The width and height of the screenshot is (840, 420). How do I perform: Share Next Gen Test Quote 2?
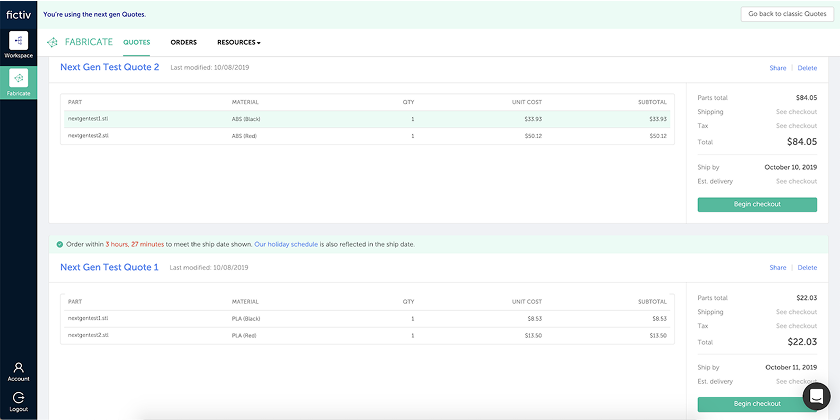coord(777,68)
